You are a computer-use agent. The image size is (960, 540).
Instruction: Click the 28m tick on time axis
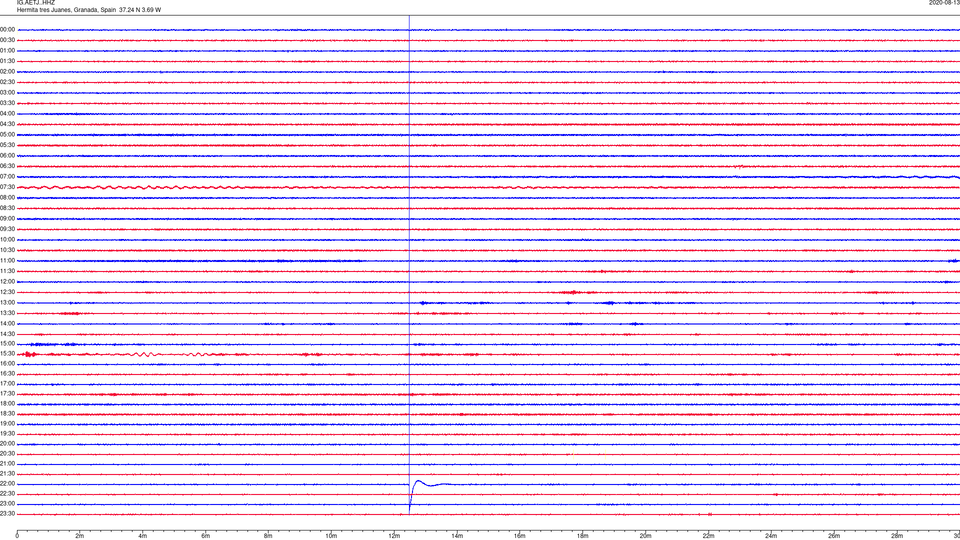[897, 536]
